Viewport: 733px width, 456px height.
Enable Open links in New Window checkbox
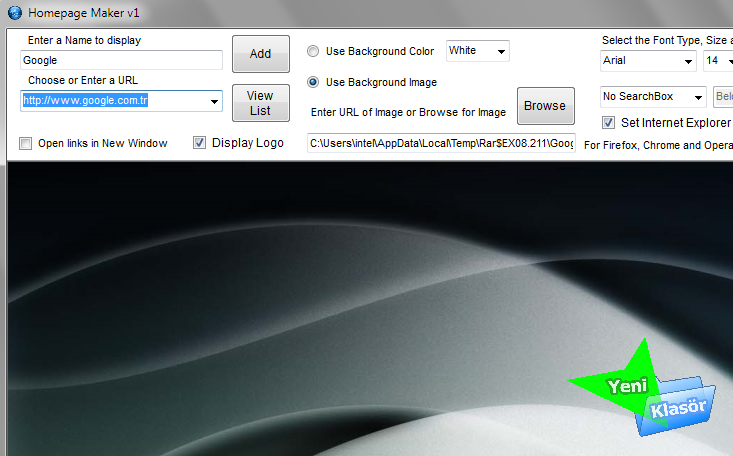click(x=26, y=143)
